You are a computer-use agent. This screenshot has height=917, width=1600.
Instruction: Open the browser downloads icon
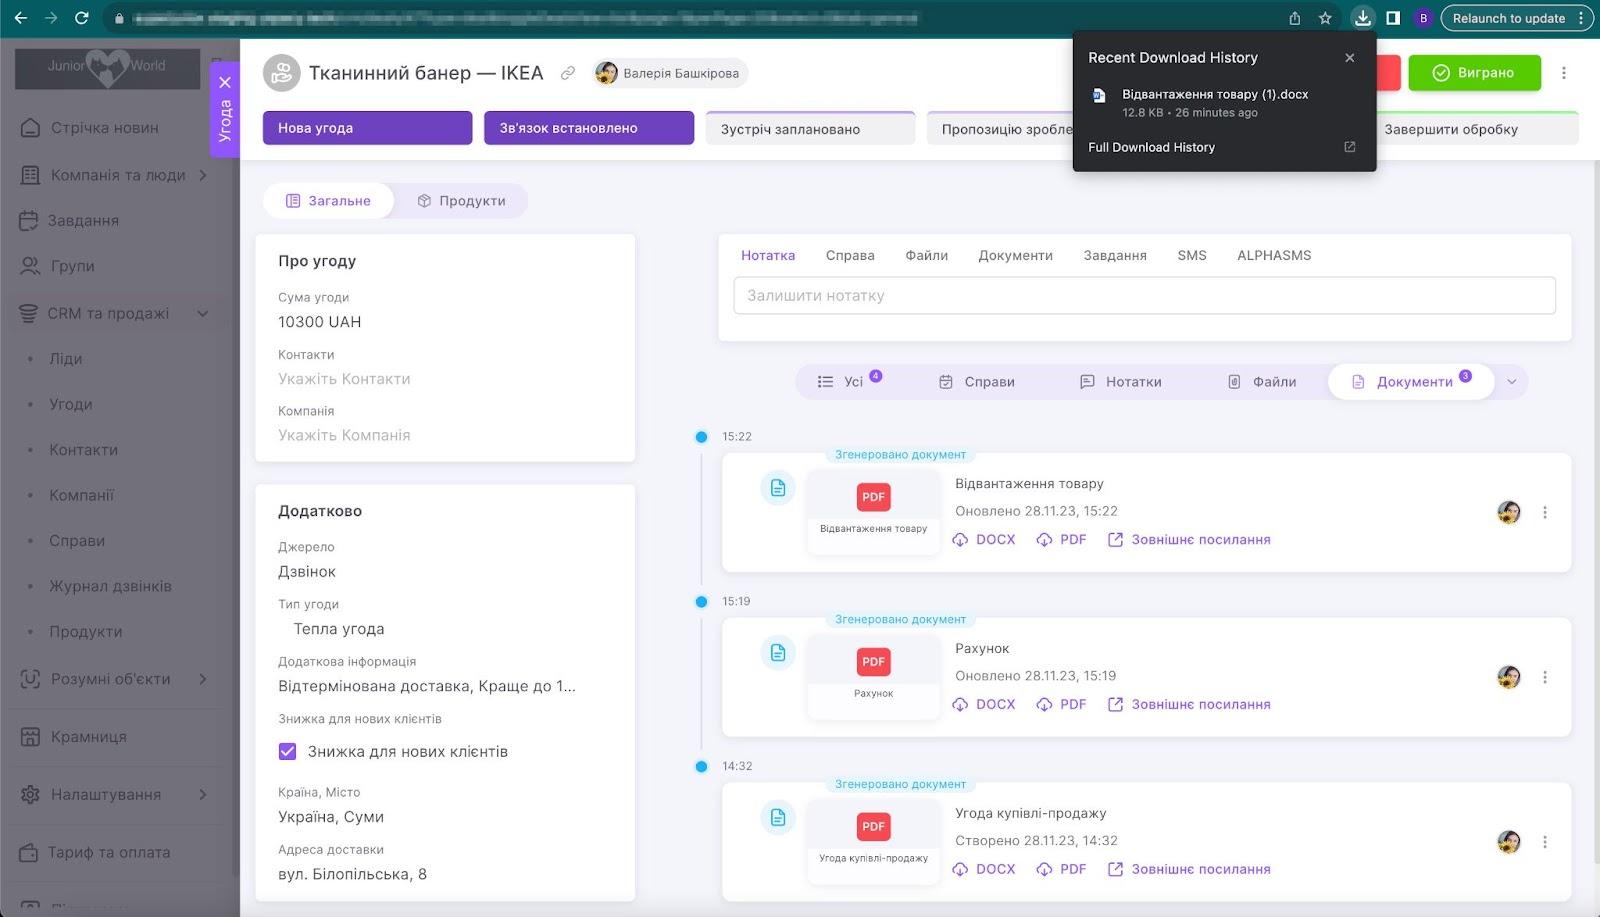[1362, 18]
